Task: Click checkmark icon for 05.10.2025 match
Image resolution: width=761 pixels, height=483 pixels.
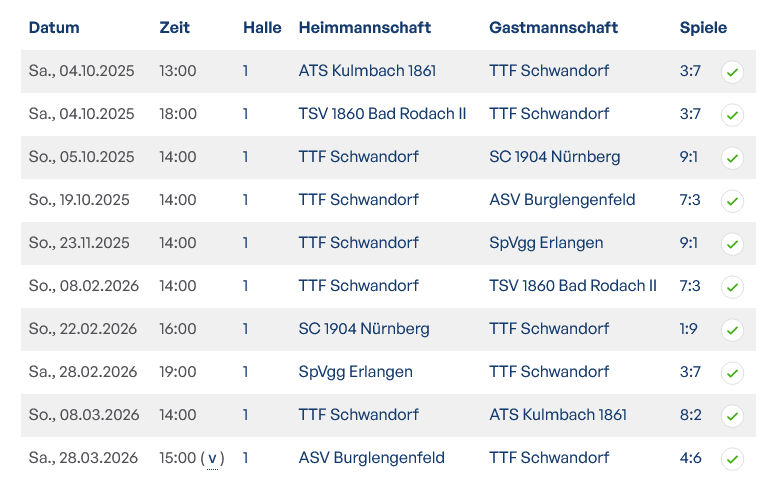Action: 732,158
